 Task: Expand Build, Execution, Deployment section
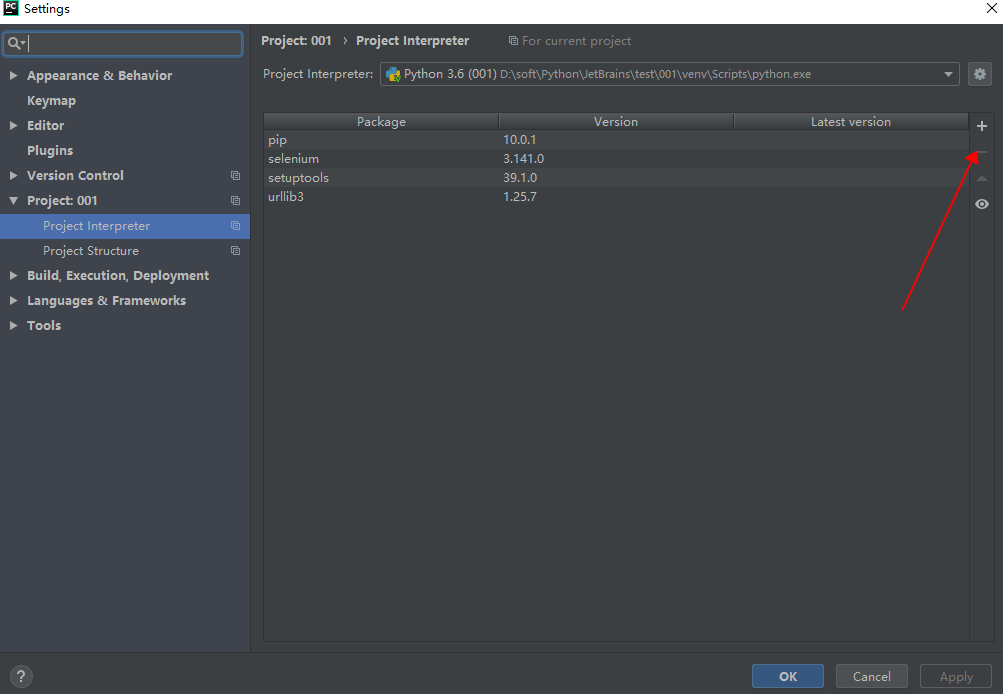(x=13, y=276)
